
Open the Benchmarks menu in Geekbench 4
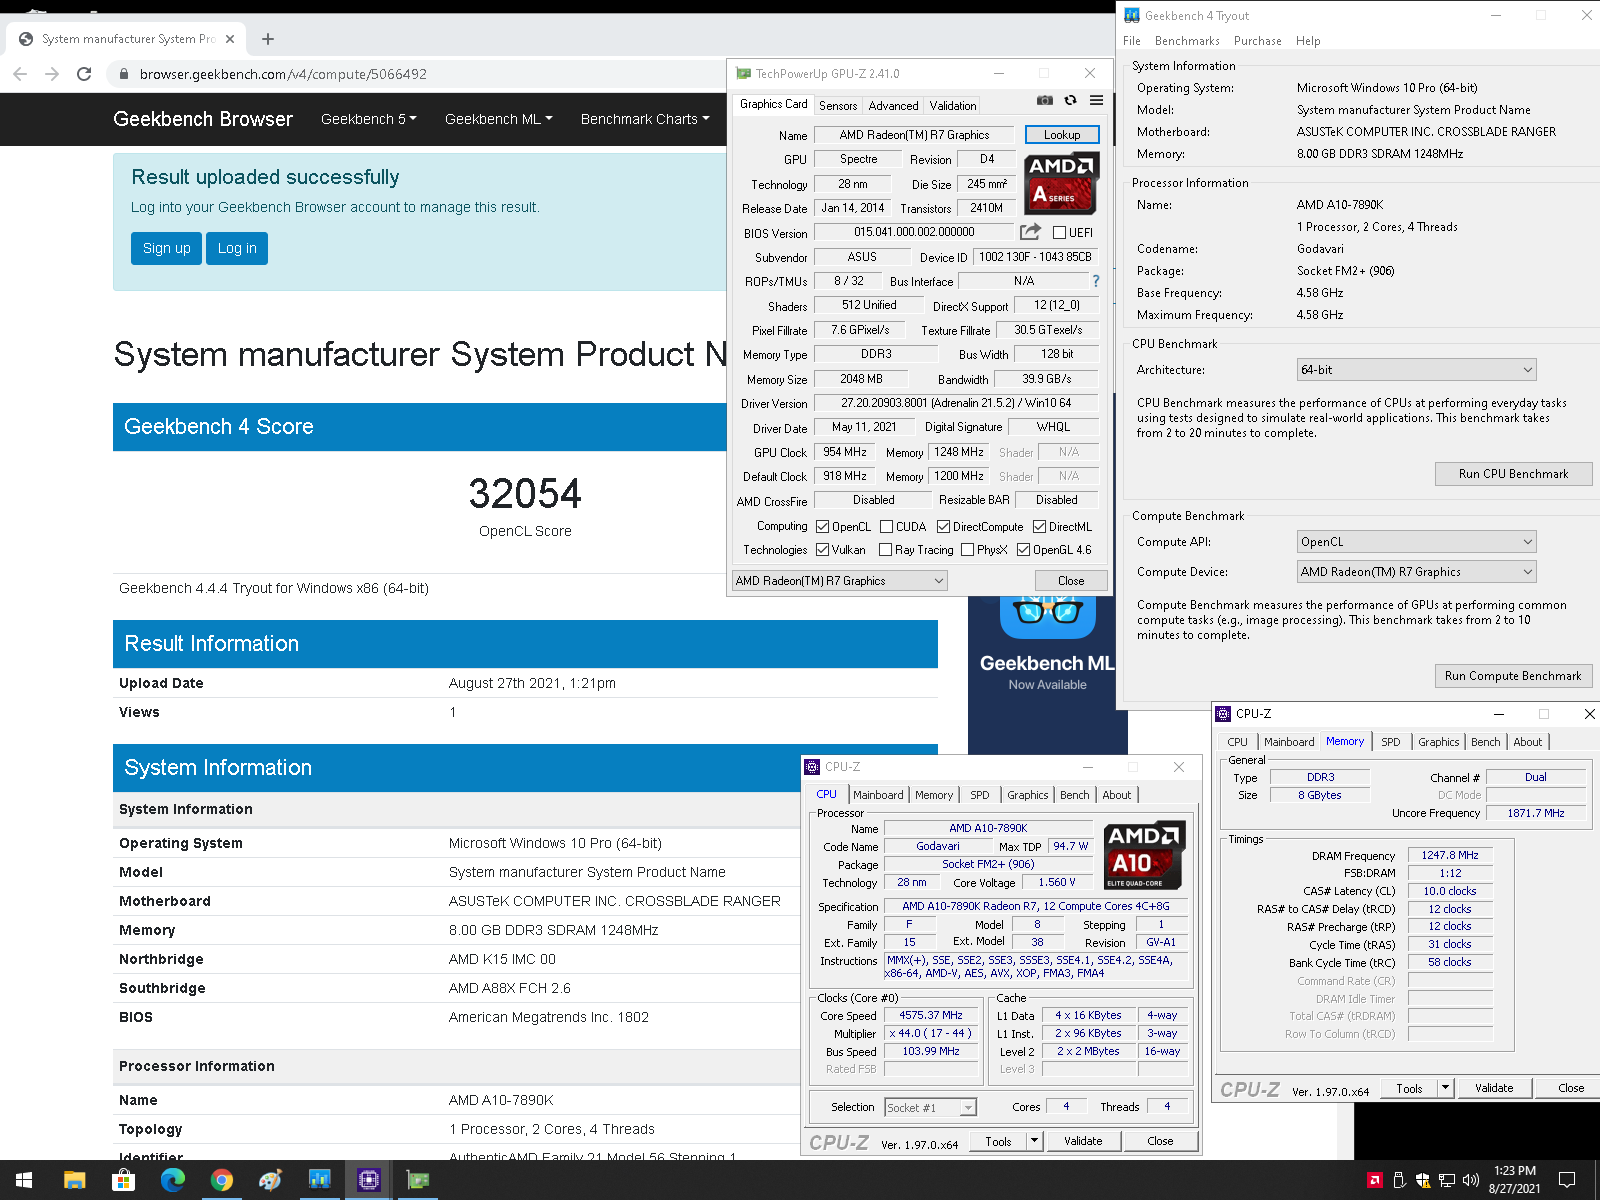pyautogui.click(x=1187, y=41)
